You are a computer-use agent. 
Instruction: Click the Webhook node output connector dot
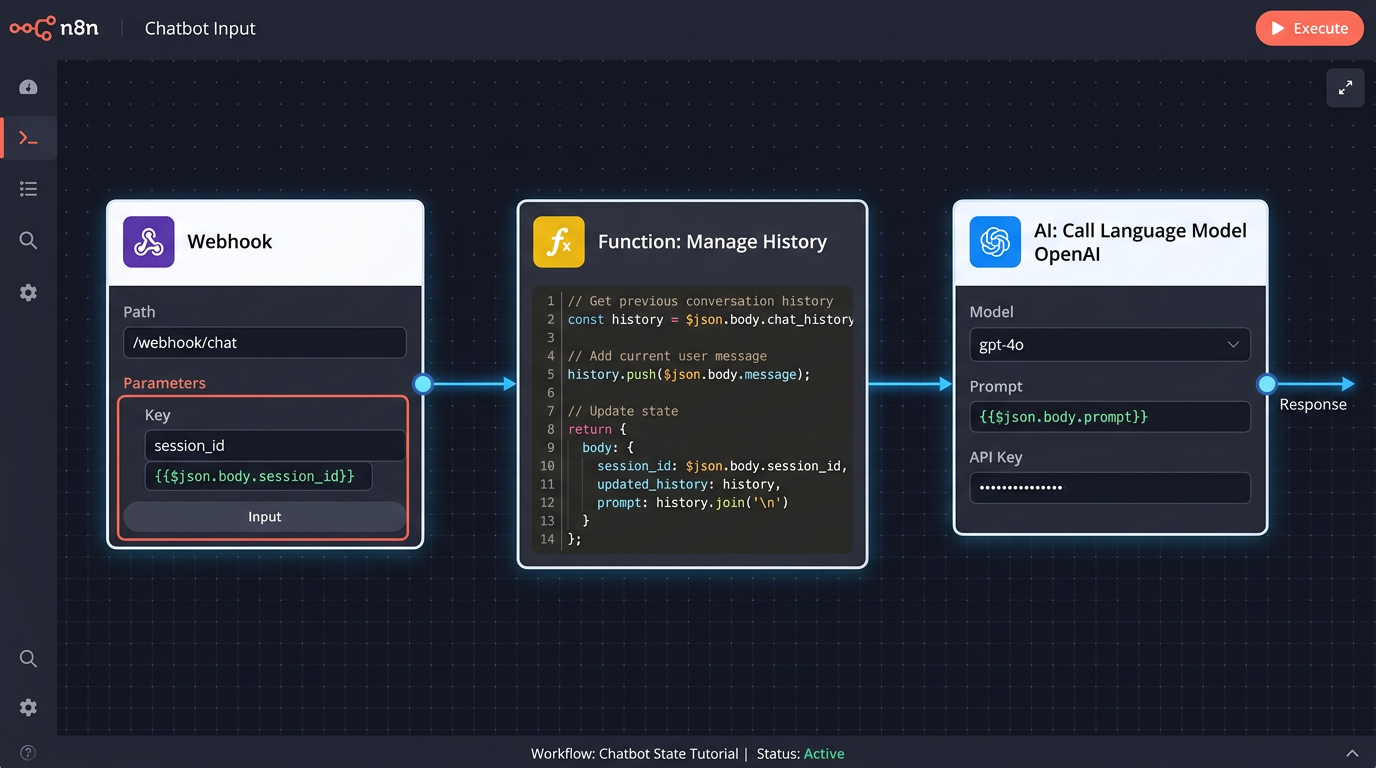coord(423,384)
